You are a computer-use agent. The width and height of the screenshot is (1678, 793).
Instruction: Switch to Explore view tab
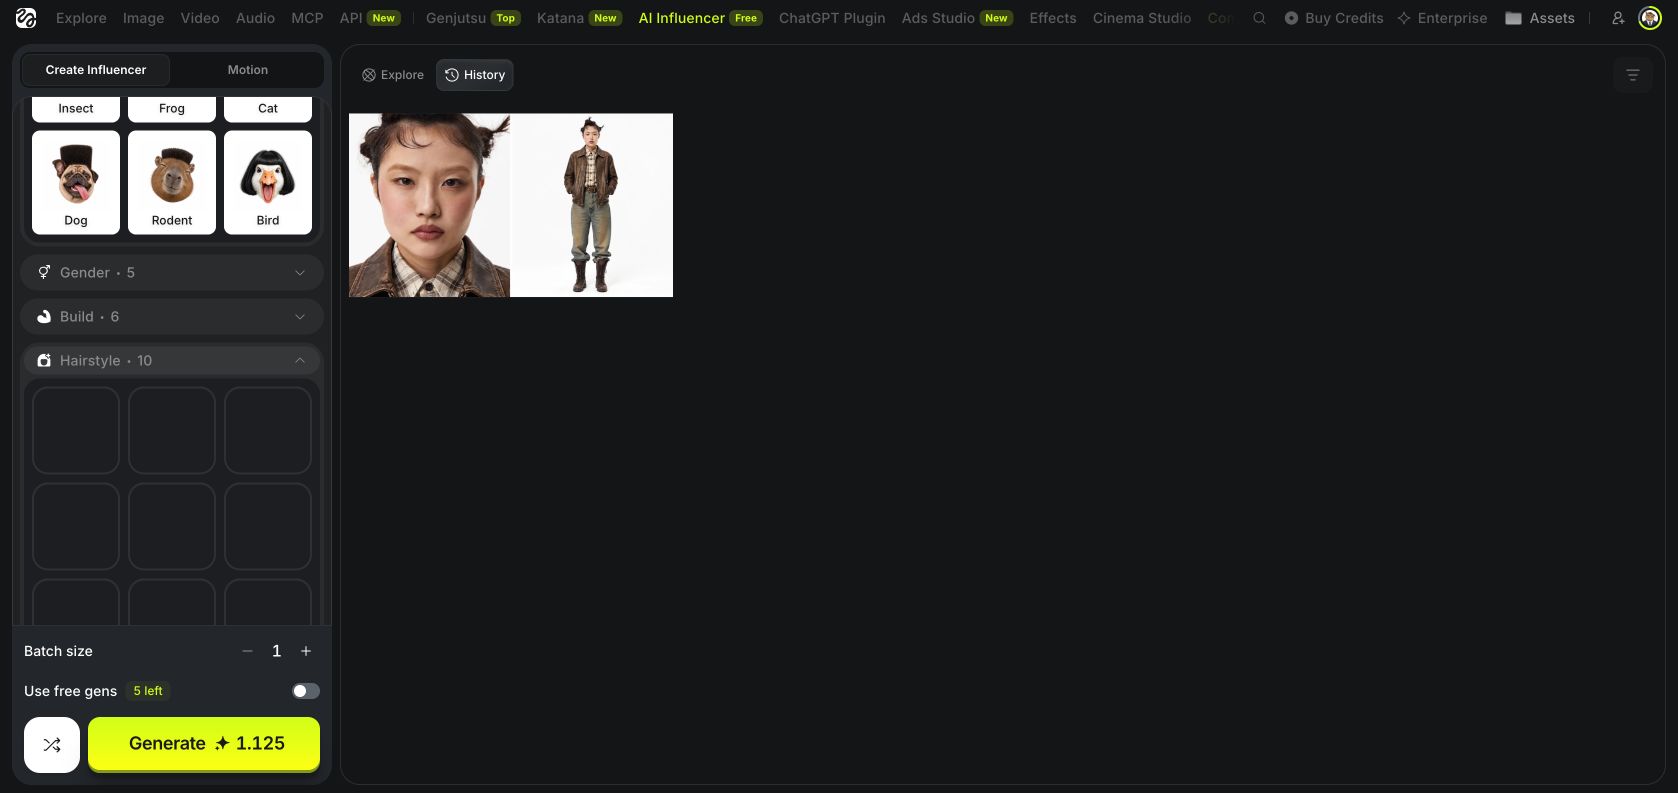393,75
